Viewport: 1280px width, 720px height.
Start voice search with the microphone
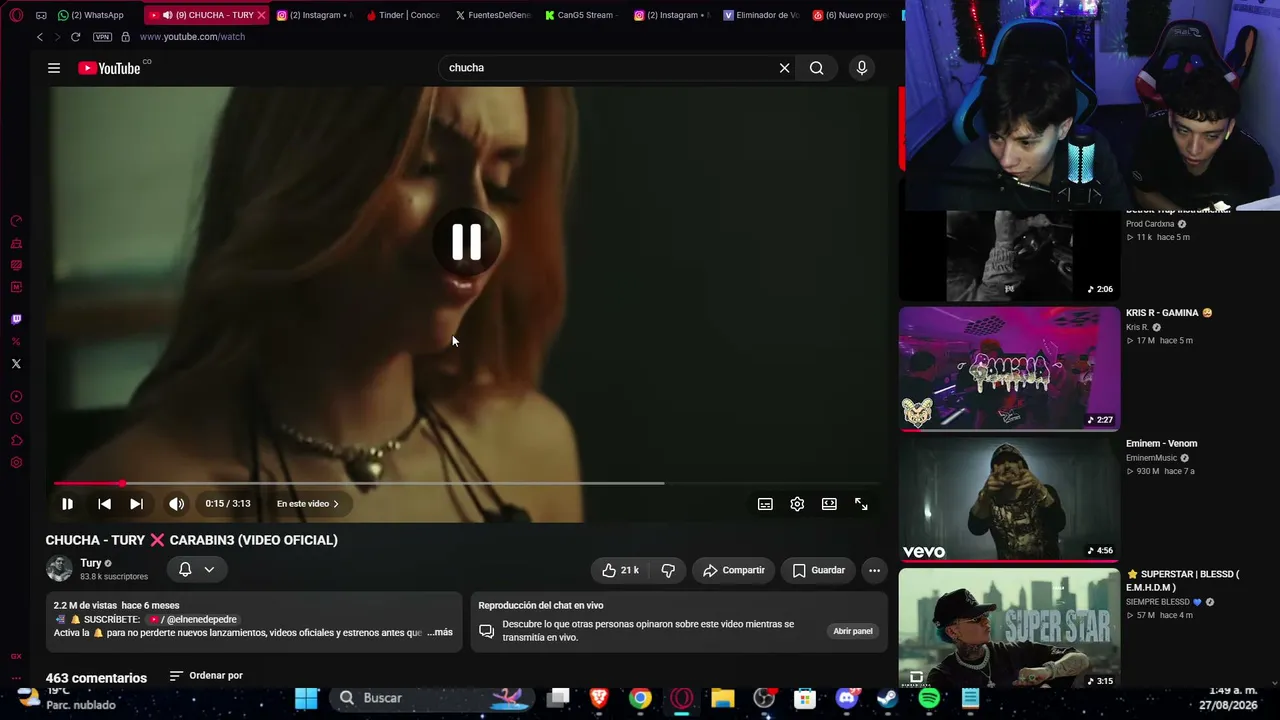pyautogui.click(x=862, y=68)
